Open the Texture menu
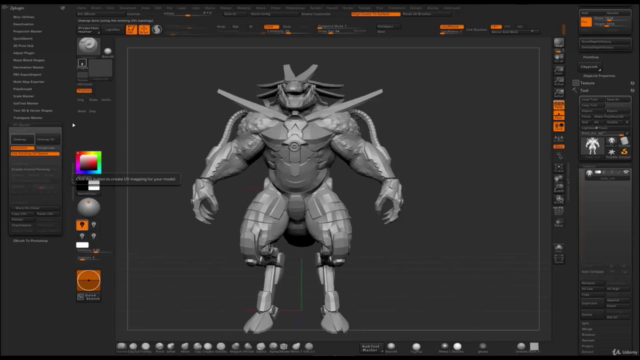 point(364,8)
